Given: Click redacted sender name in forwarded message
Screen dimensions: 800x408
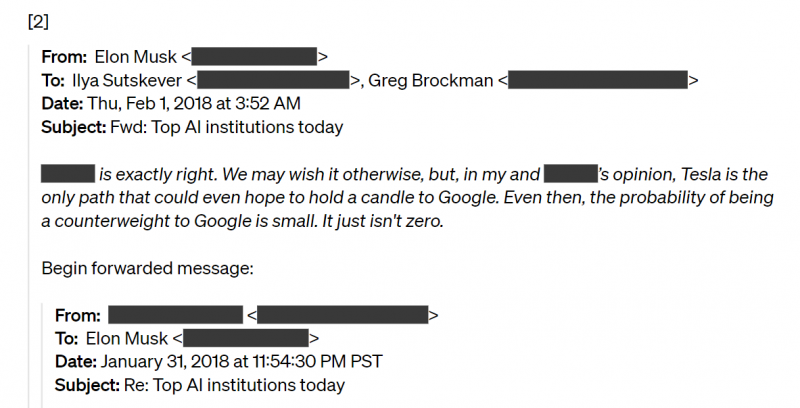Looking at the screenshot, I should coord(175,315).
